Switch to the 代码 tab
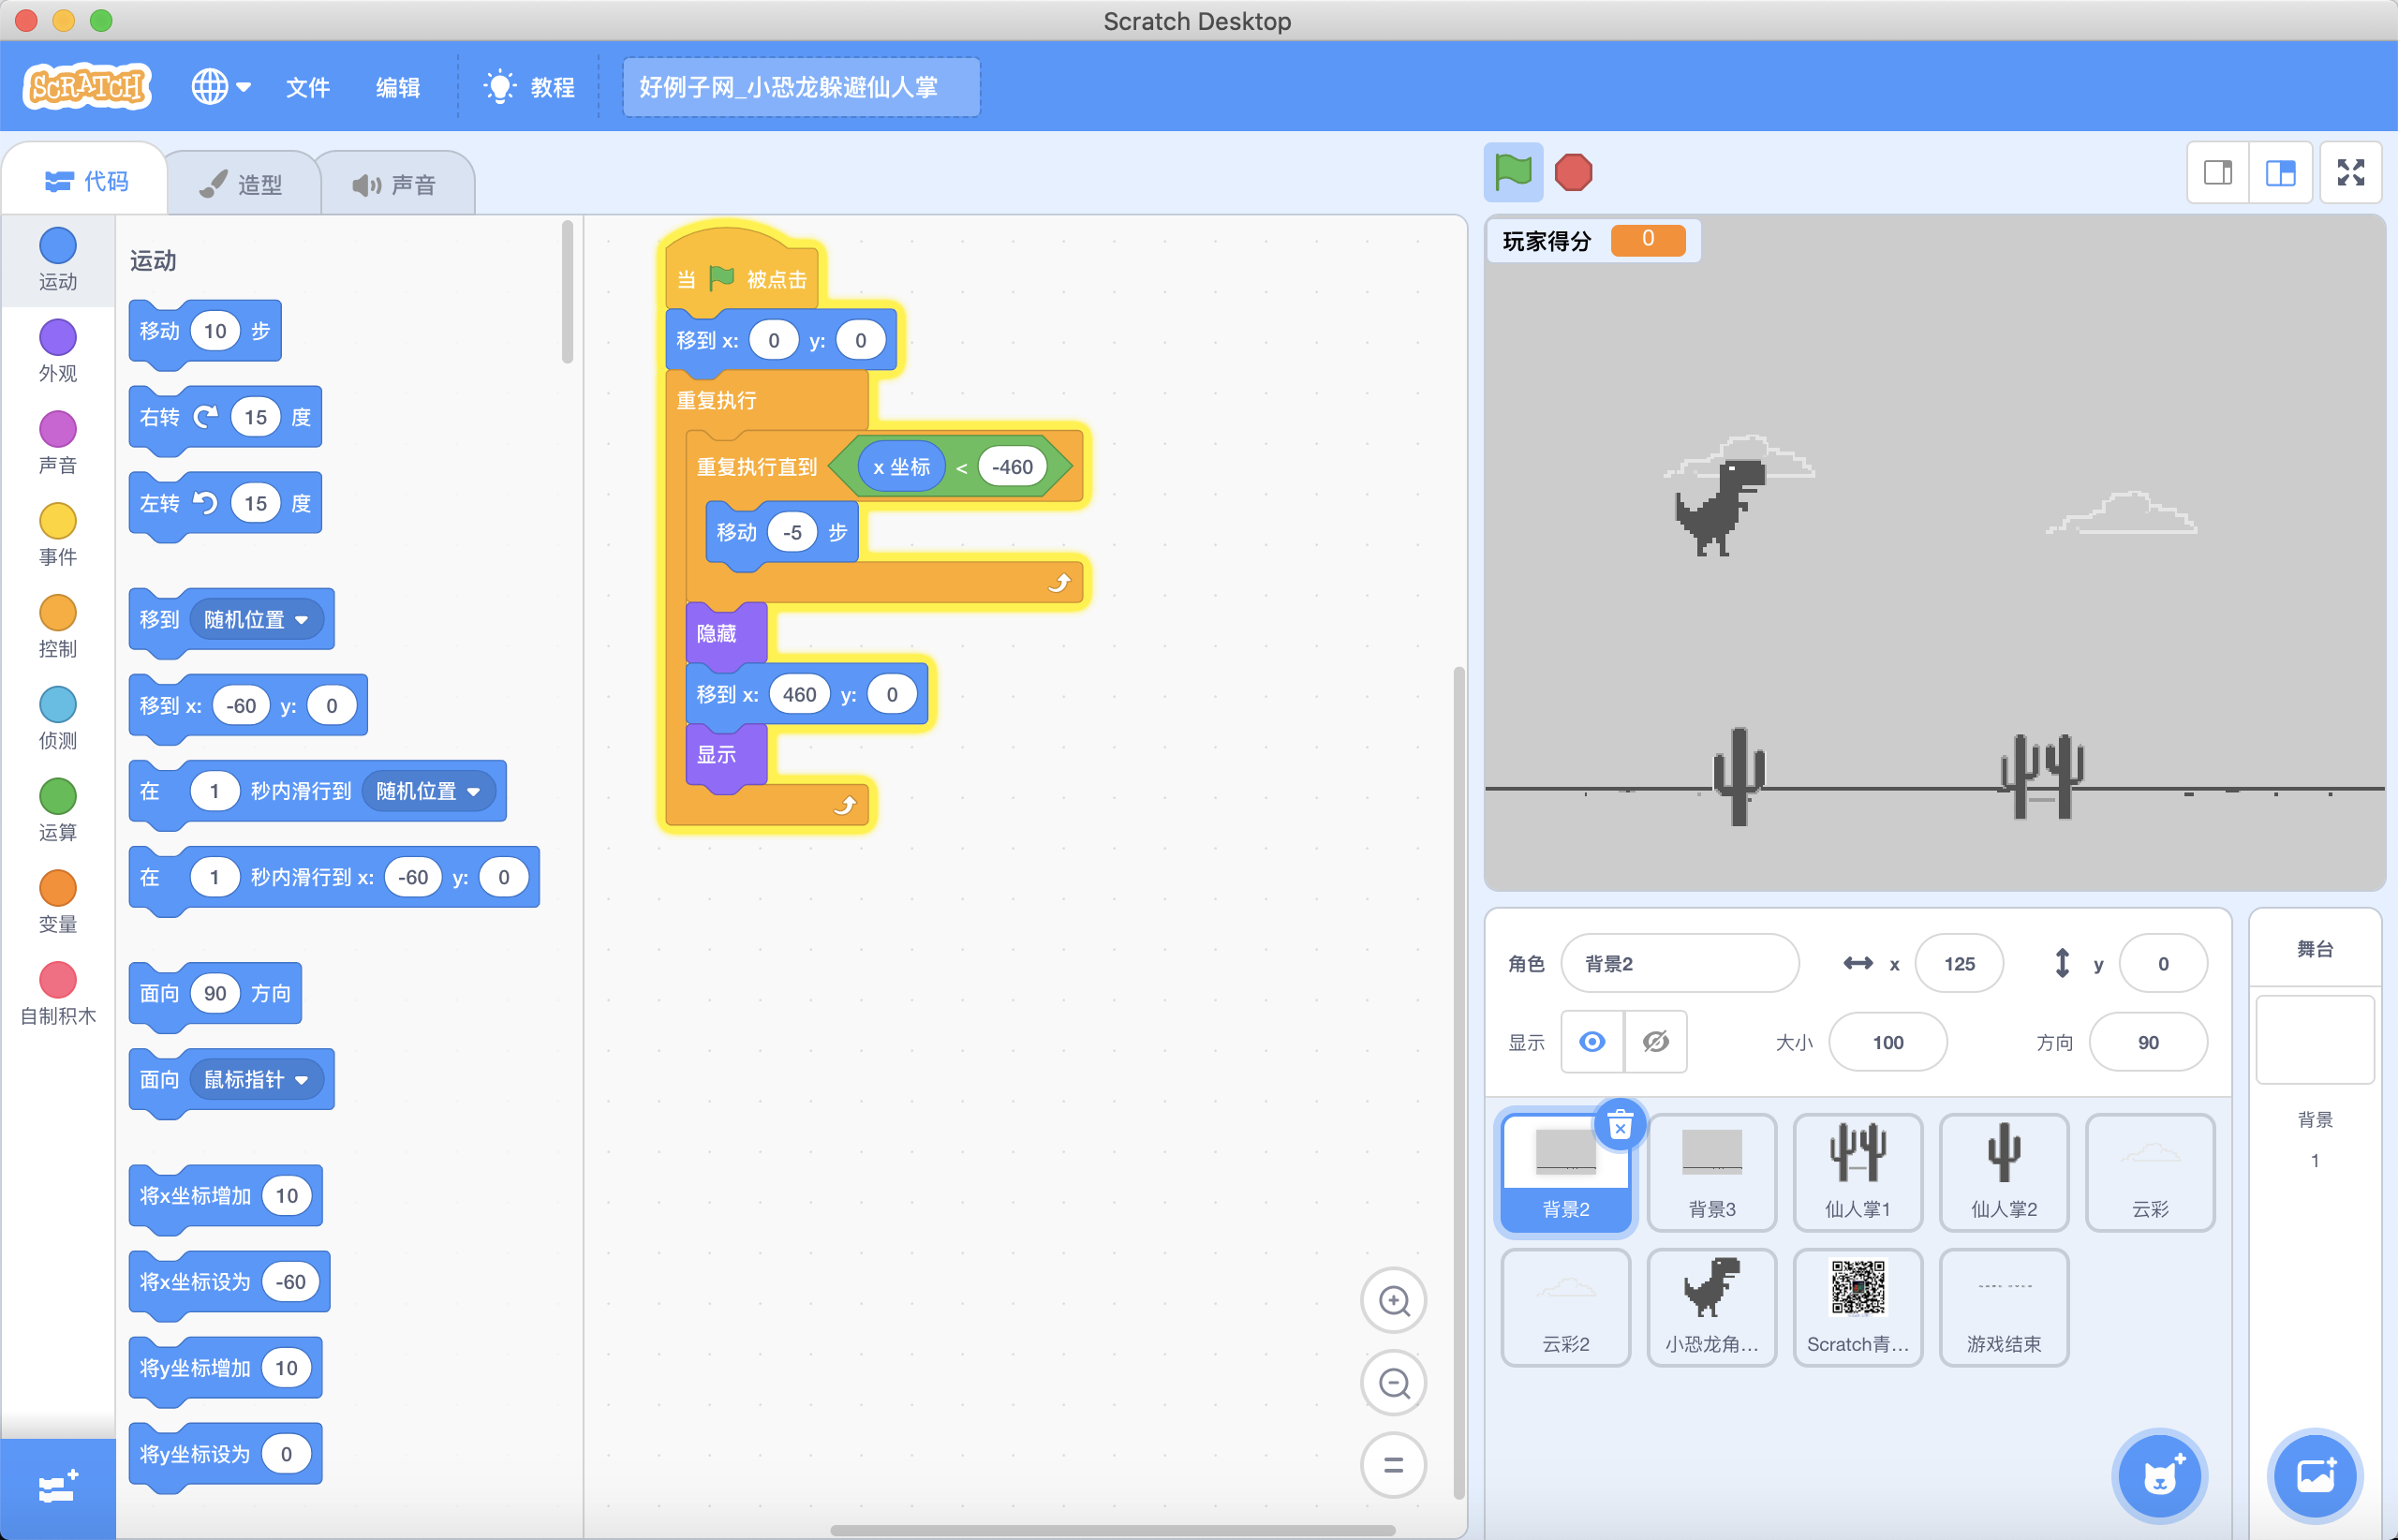Screen dimensions: 2398x1540 click(x=87, y=181)
